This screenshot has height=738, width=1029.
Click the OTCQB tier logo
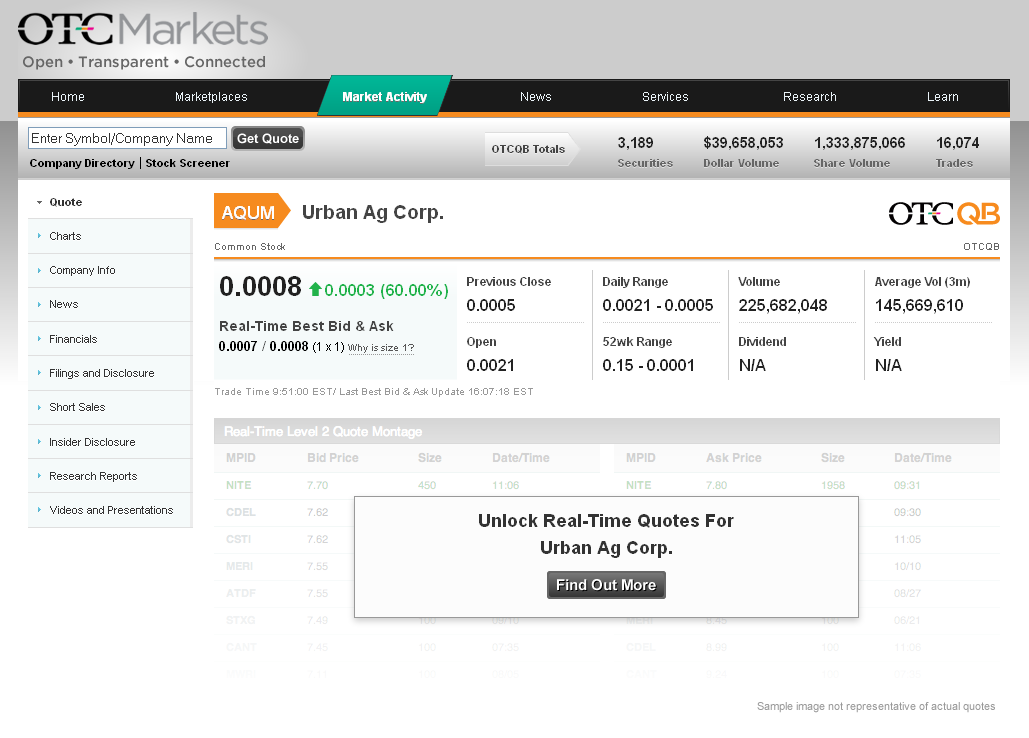(944, 213)
